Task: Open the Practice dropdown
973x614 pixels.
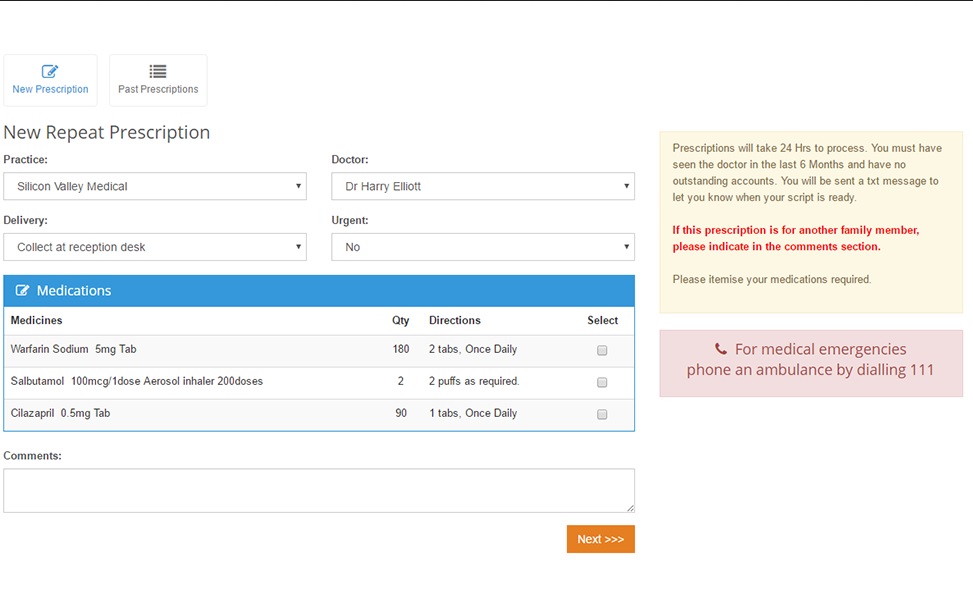Action: click(155, 186)
